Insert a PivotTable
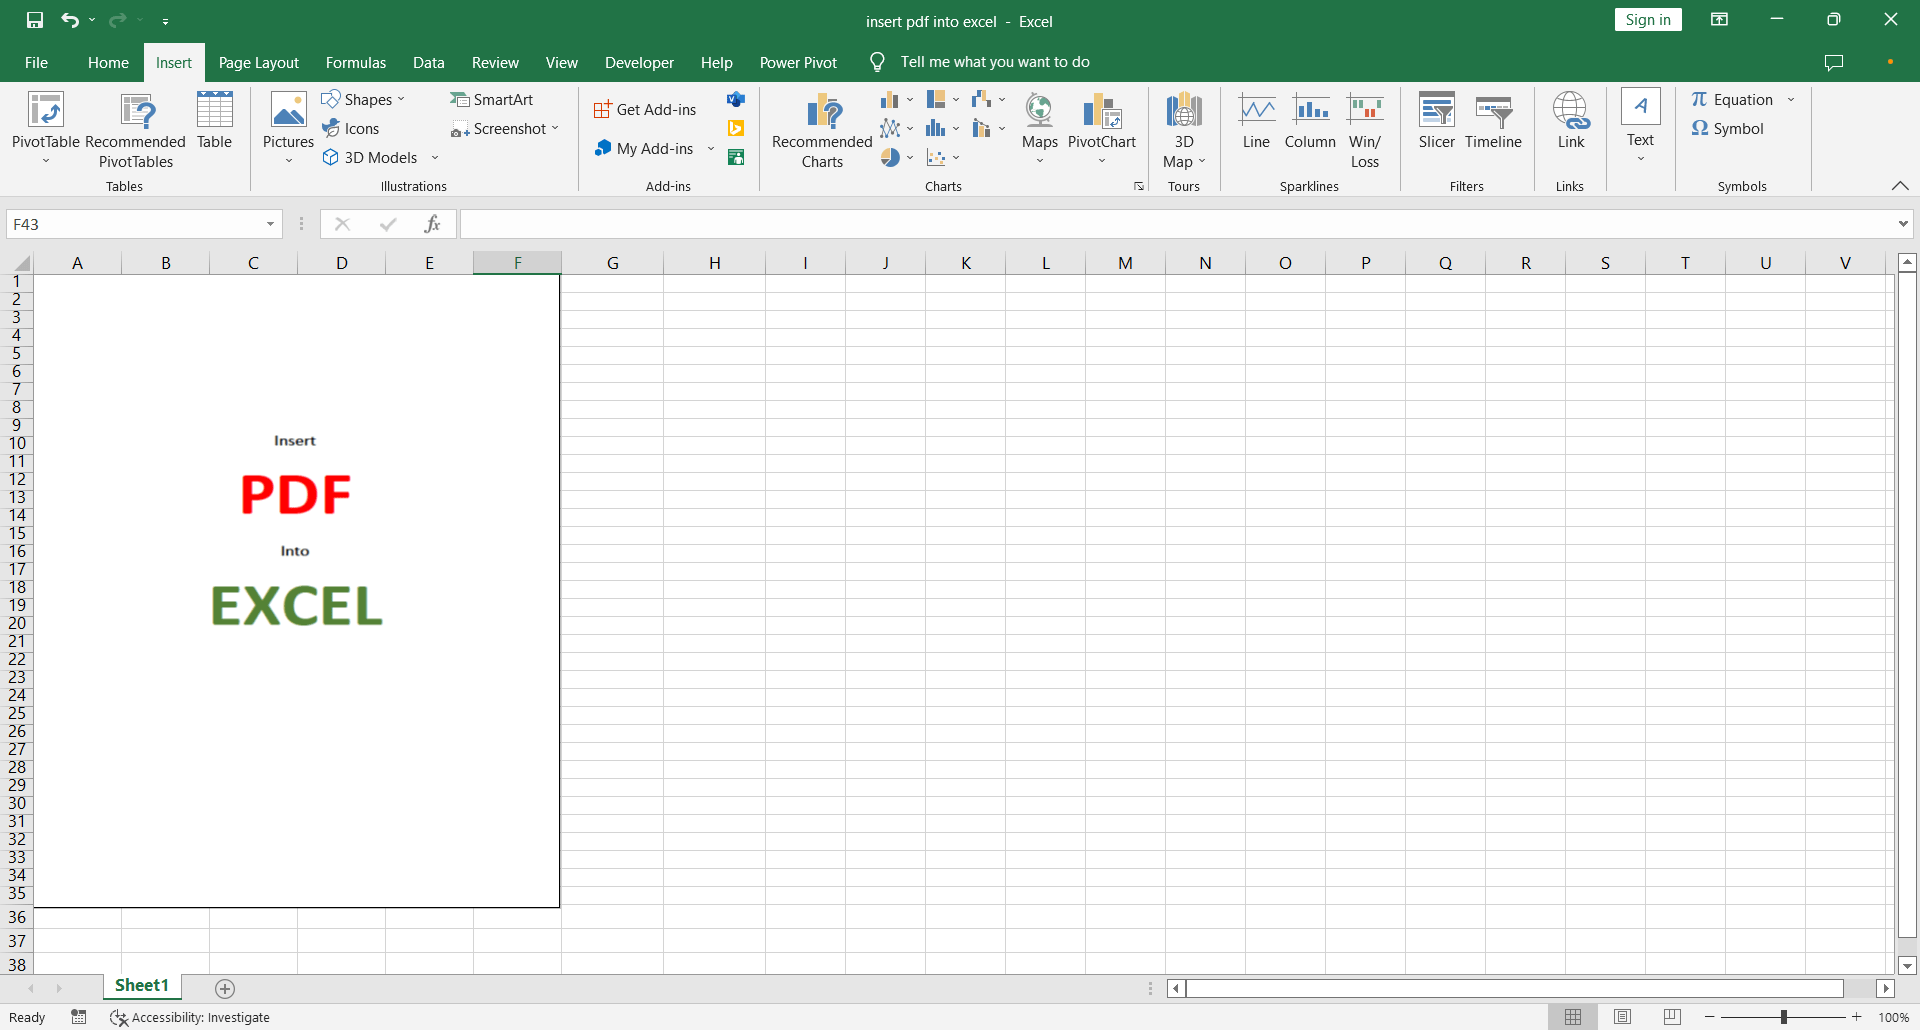Screen dimensions: 1920x1030 [44, 128]
